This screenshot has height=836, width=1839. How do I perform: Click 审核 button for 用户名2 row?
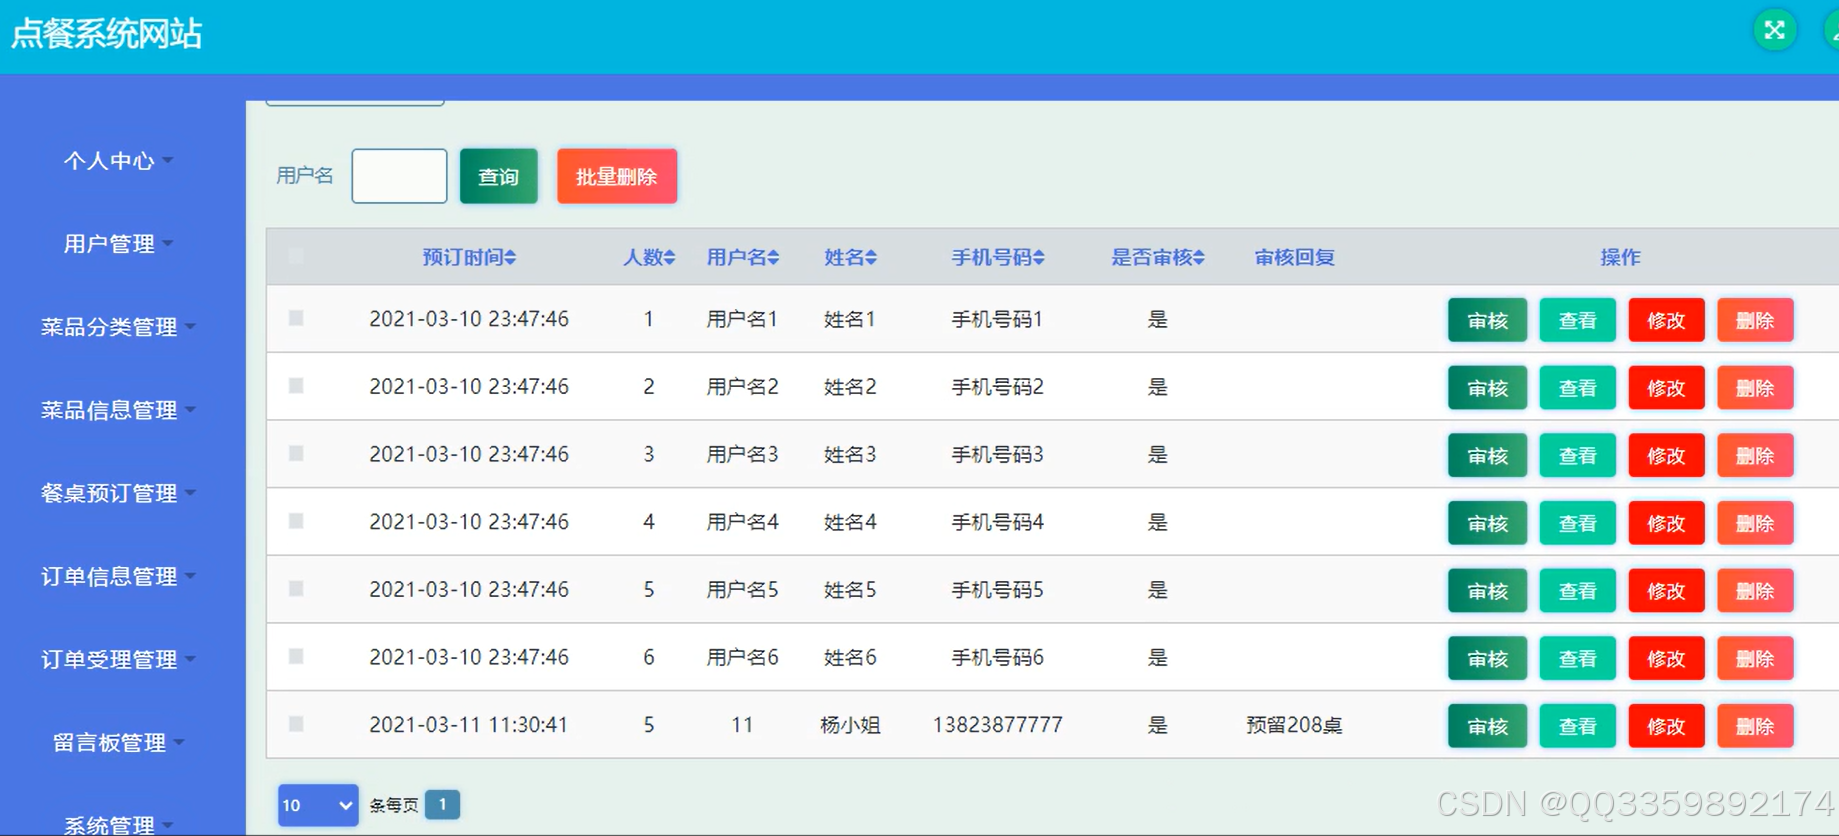coord(1487,388)
